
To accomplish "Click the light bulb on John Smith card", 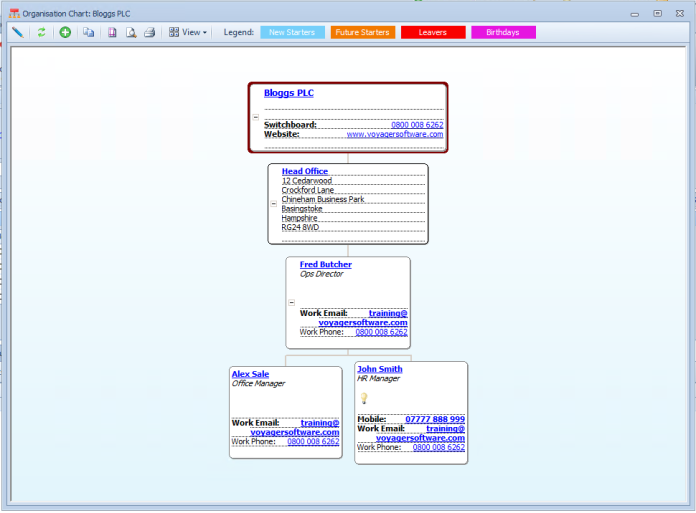I will click(x=364, y=398).
